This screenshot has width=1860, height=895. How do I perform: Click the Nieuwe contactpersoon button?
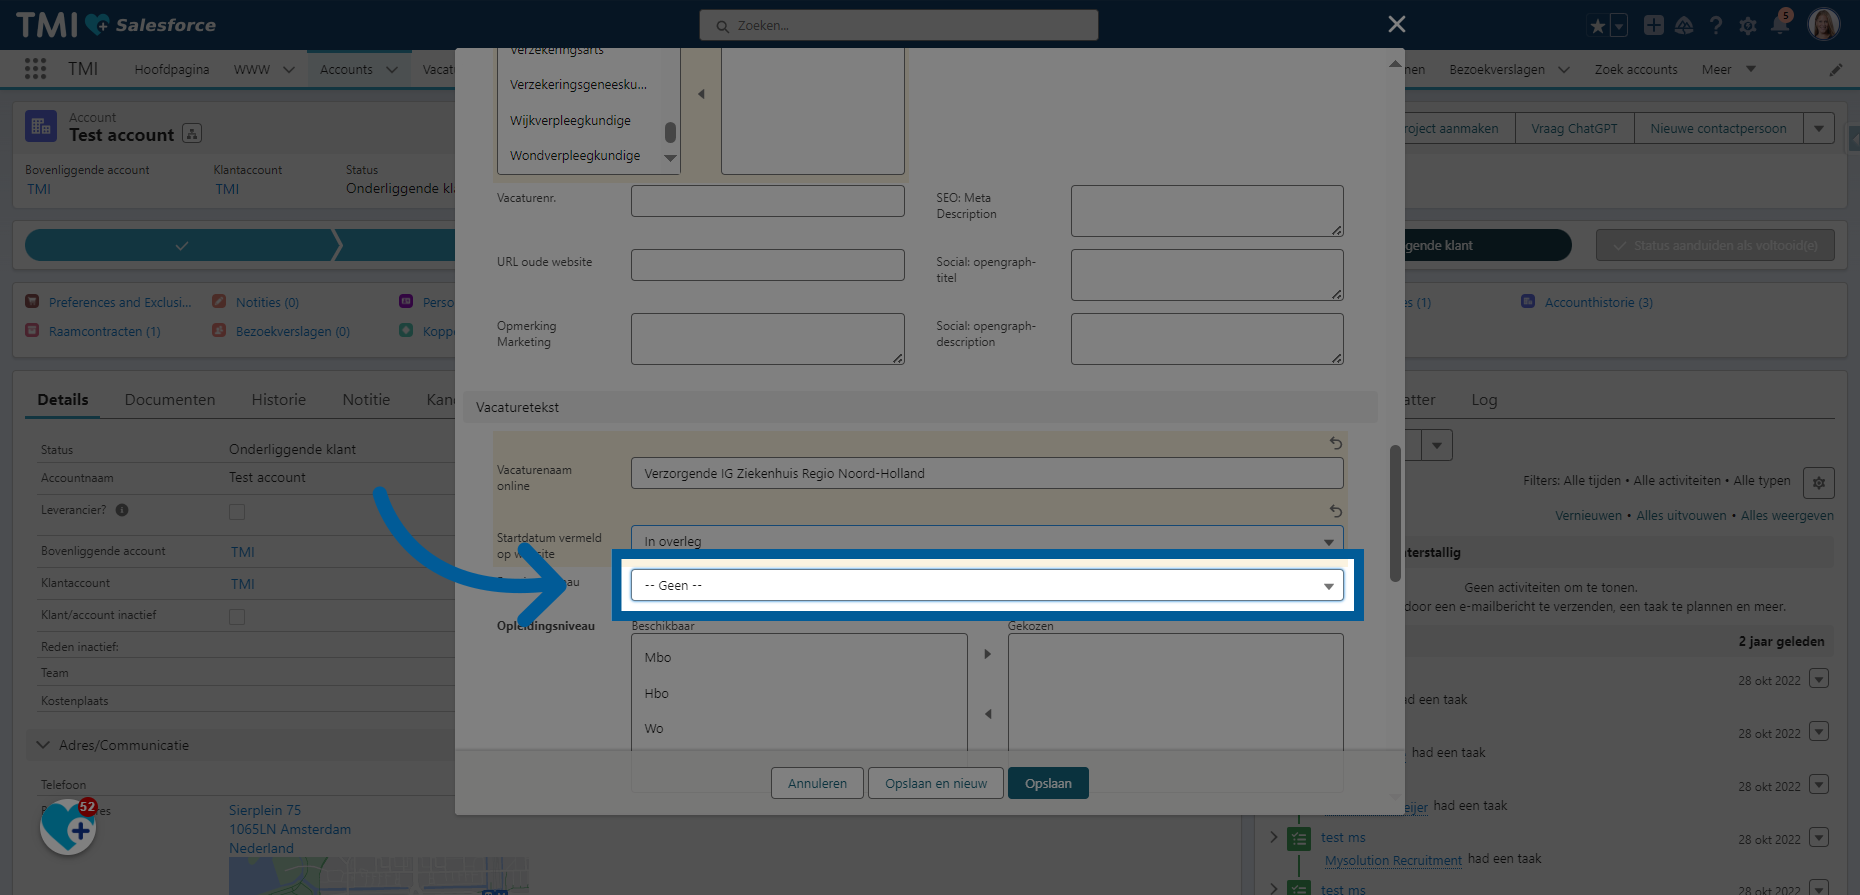[x=1718, y=128]
